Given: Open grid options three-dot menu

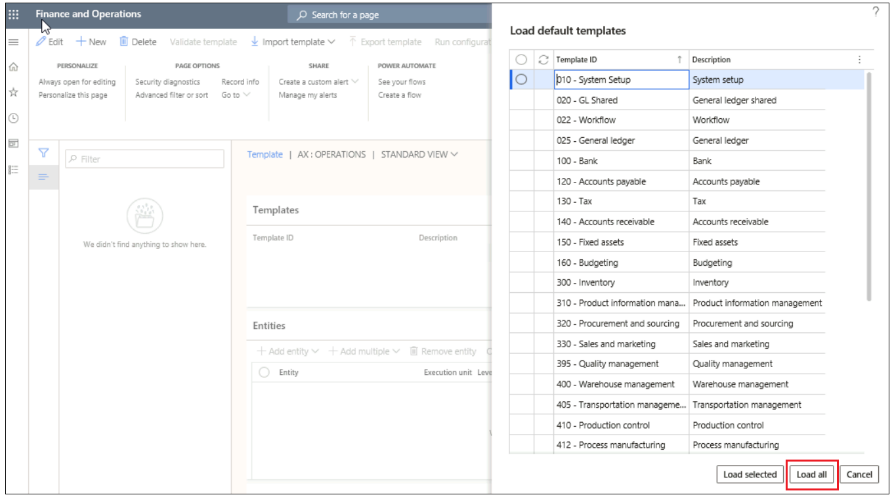Looking at the screenshot, I should pos(859,59).
